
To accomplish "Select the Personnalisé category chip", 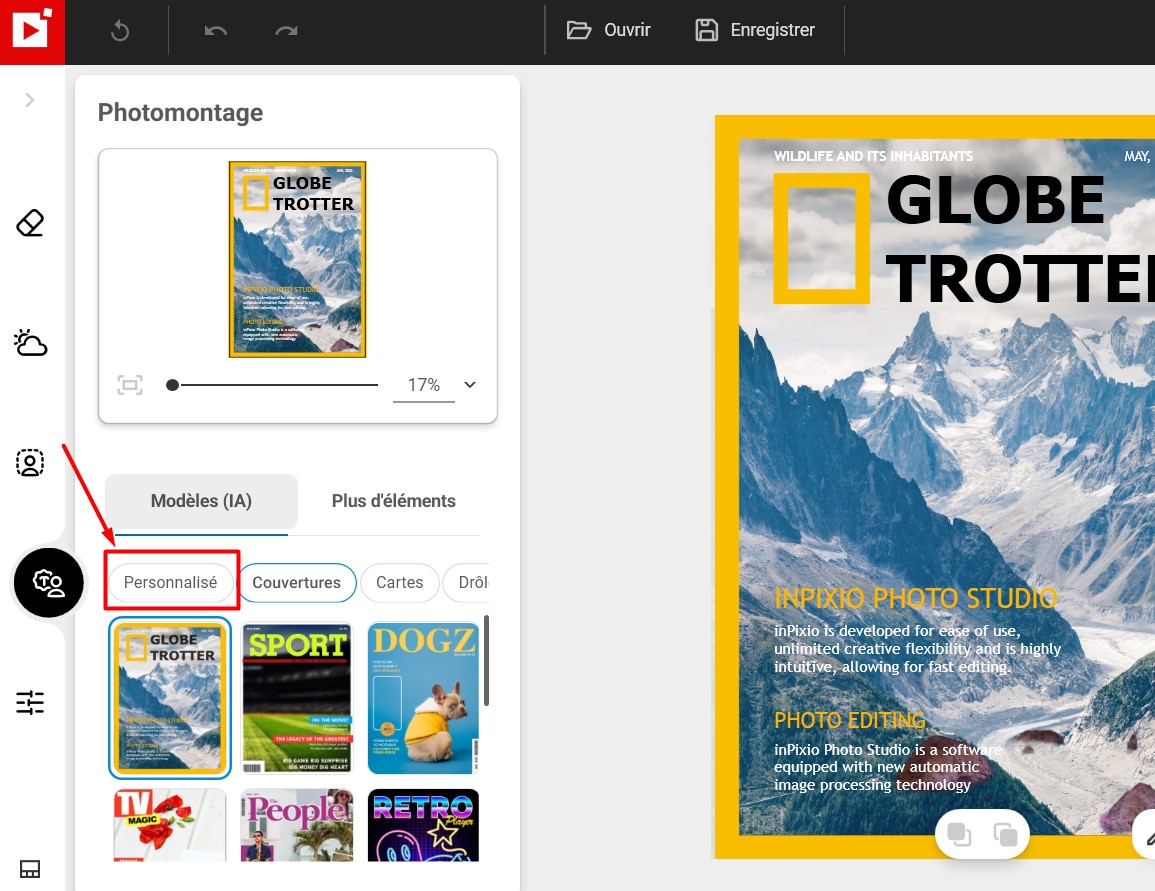I will (171, 582).
